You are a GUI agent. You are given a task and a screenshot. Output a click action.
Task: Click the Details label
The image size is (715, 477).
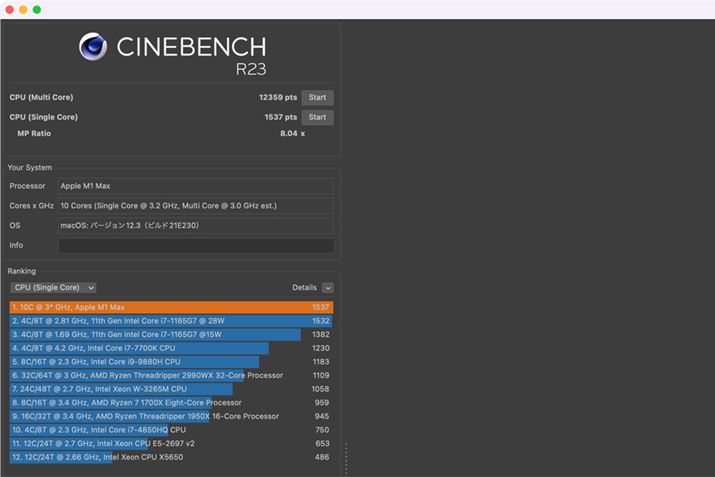304,288
